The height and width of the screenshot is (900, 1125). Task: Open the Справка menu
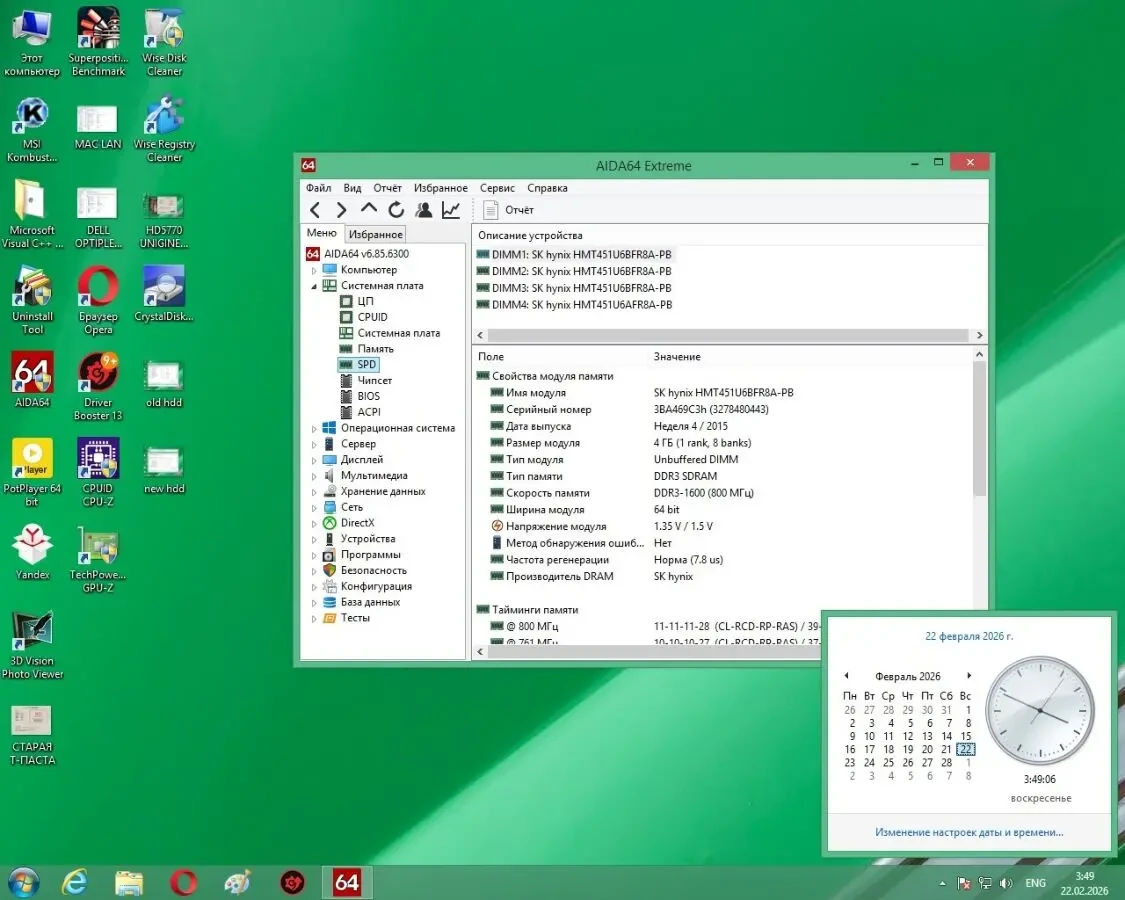[547, 188]
